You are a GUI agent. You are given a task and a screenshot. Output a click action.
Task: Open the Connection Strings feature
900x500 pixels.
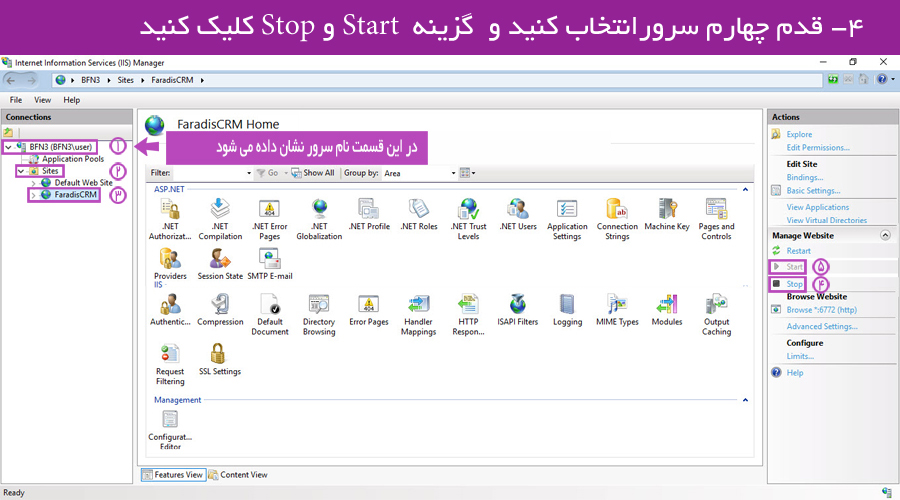(x=617, y=219)
